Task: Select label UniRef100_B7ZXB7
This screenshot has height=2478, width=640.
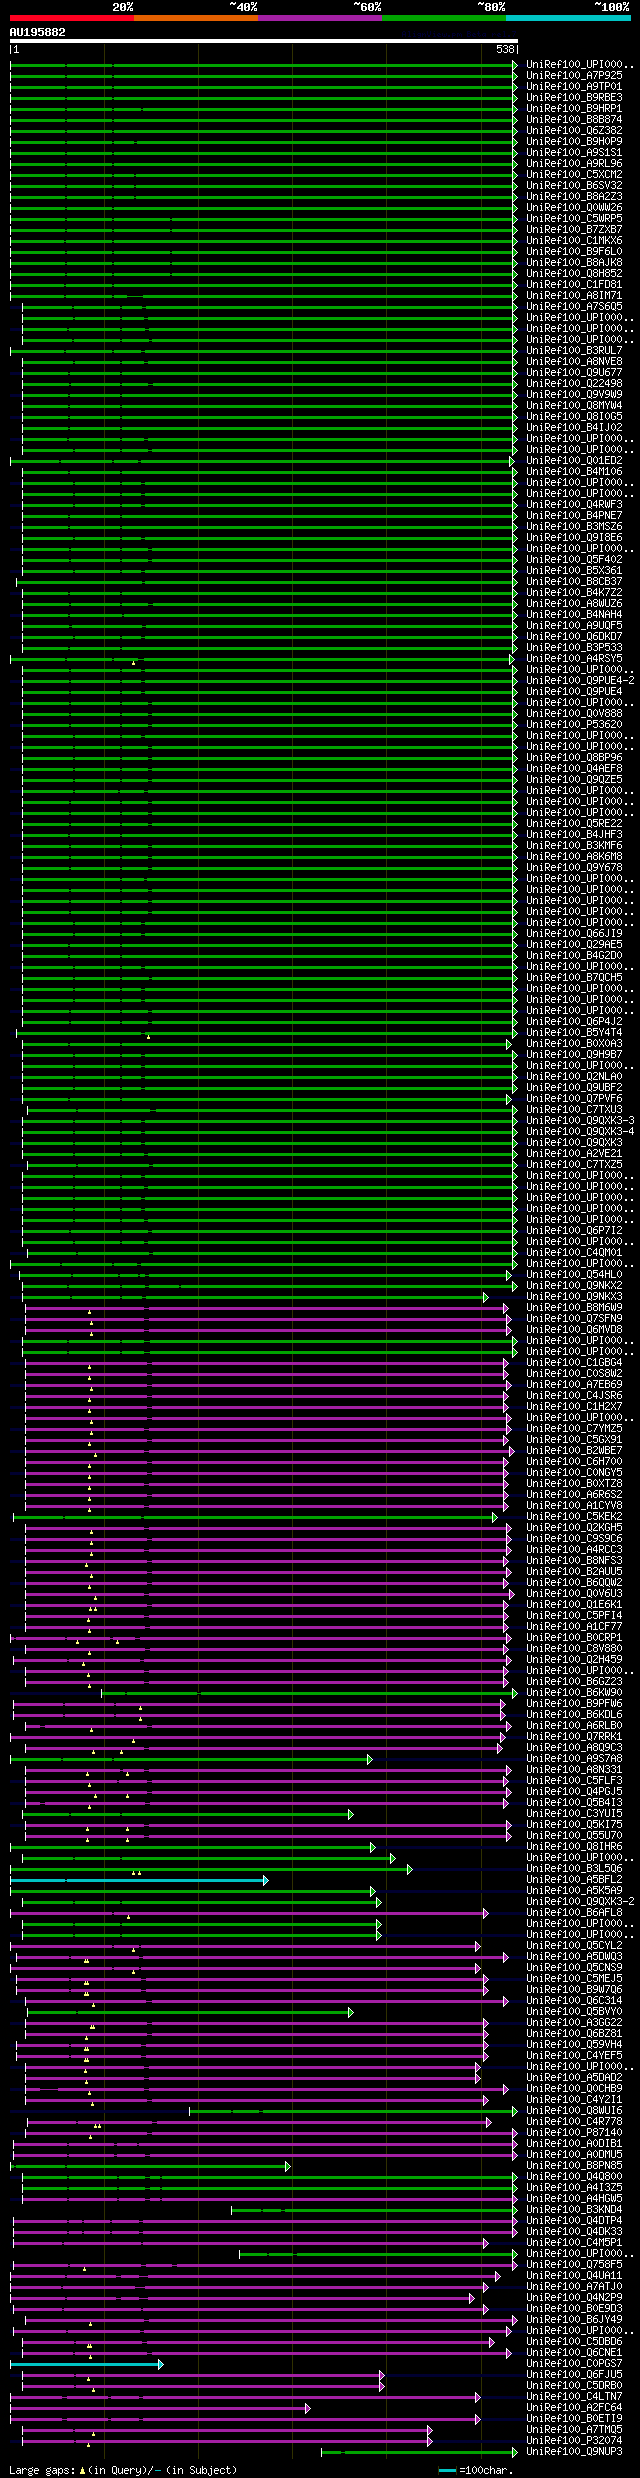Action: click(x=574, y=229)
